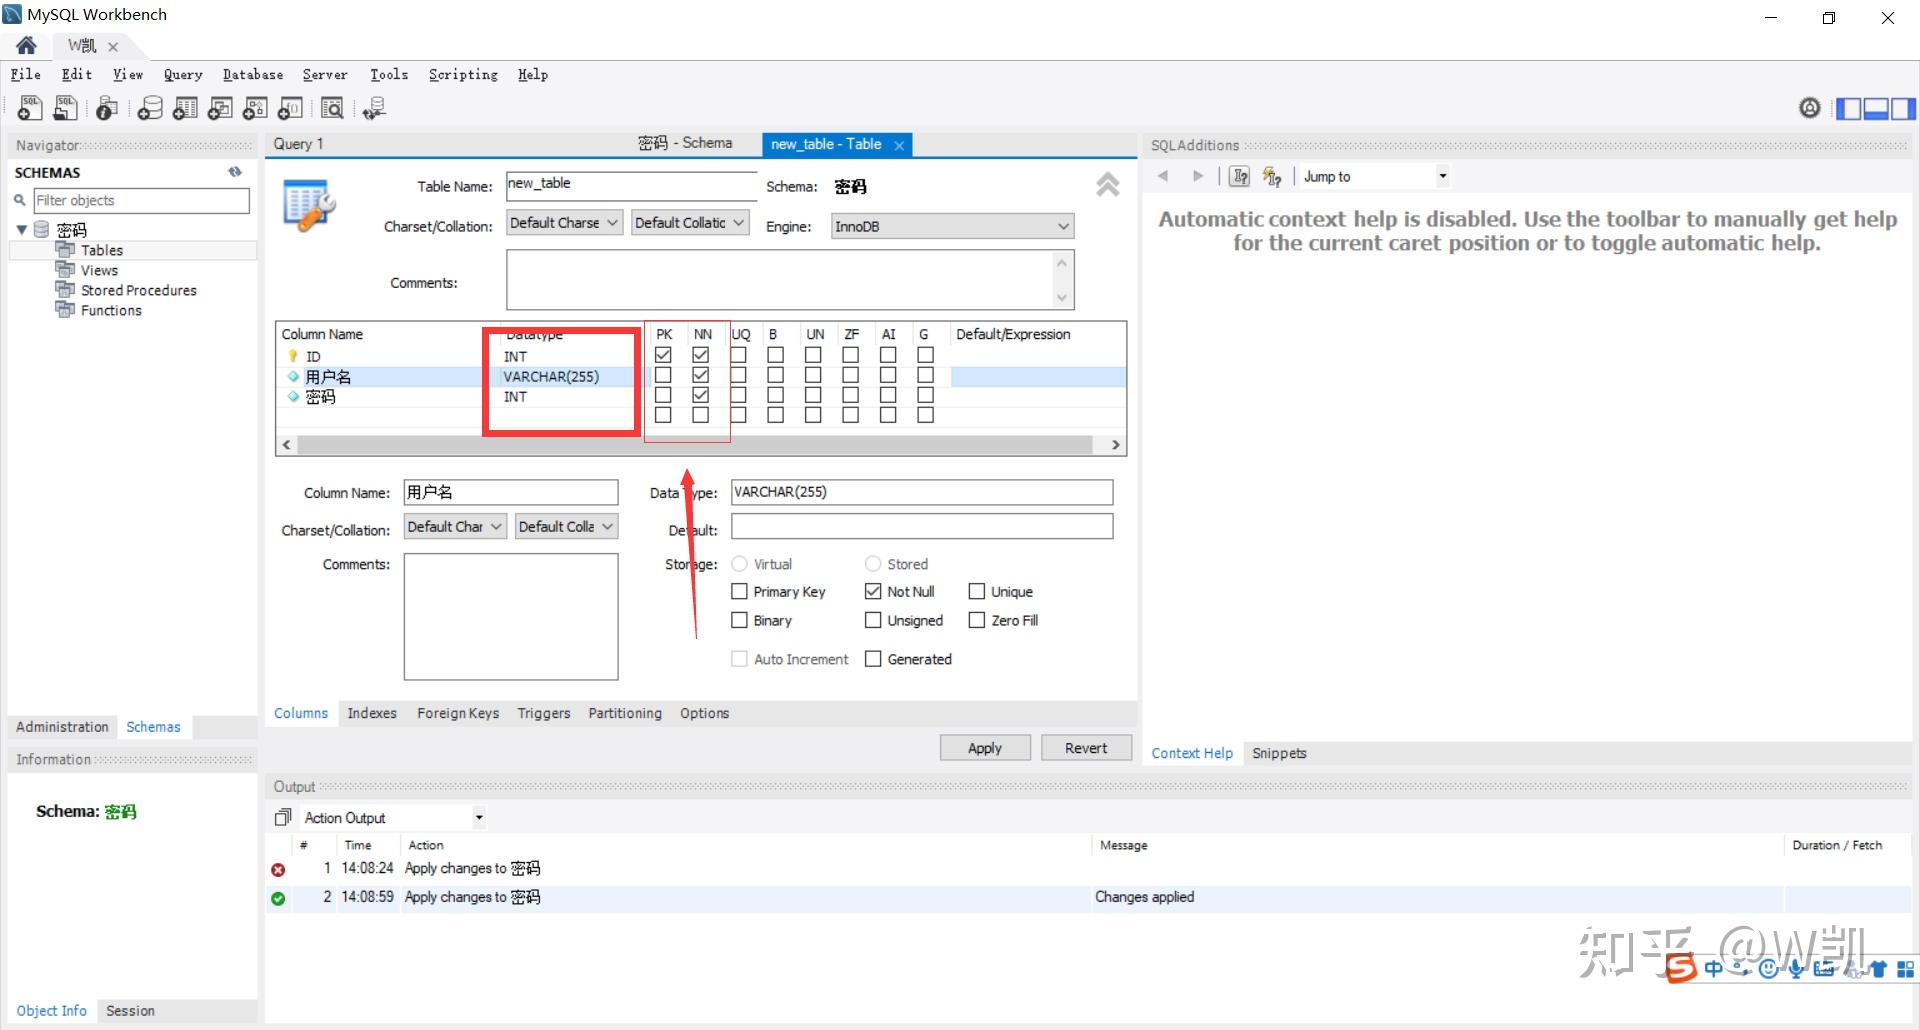Click the create new schema icon
The width and height of the screenshot is (1920, 1030).
(150, 108)
